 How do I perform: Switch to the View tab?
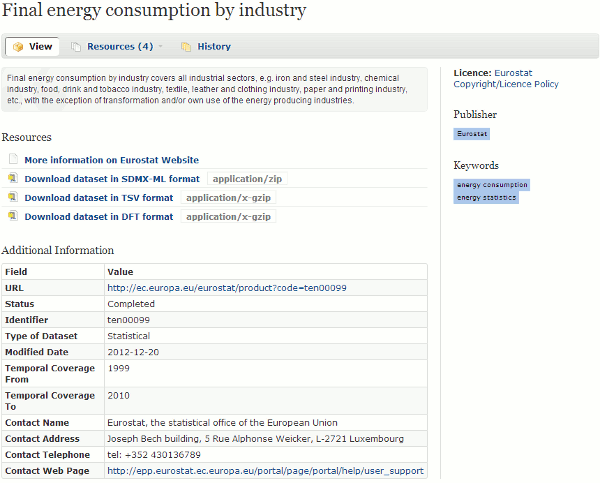32,47
